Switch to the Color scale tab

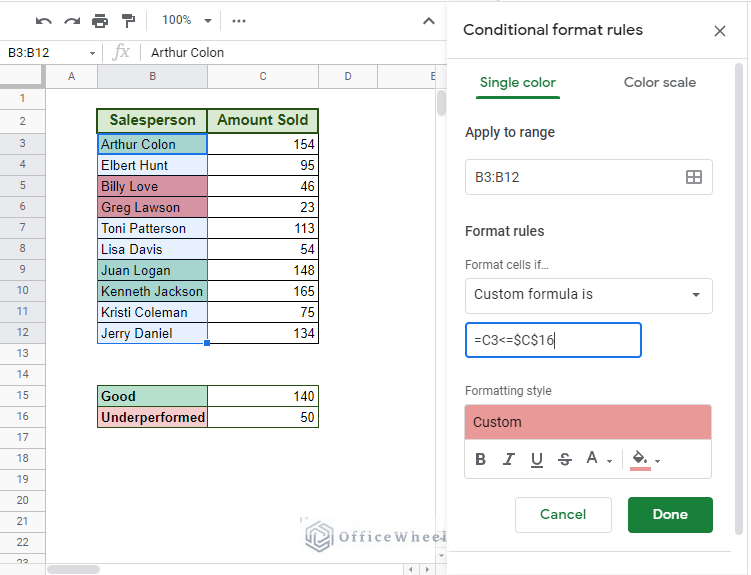pos(659,82)
